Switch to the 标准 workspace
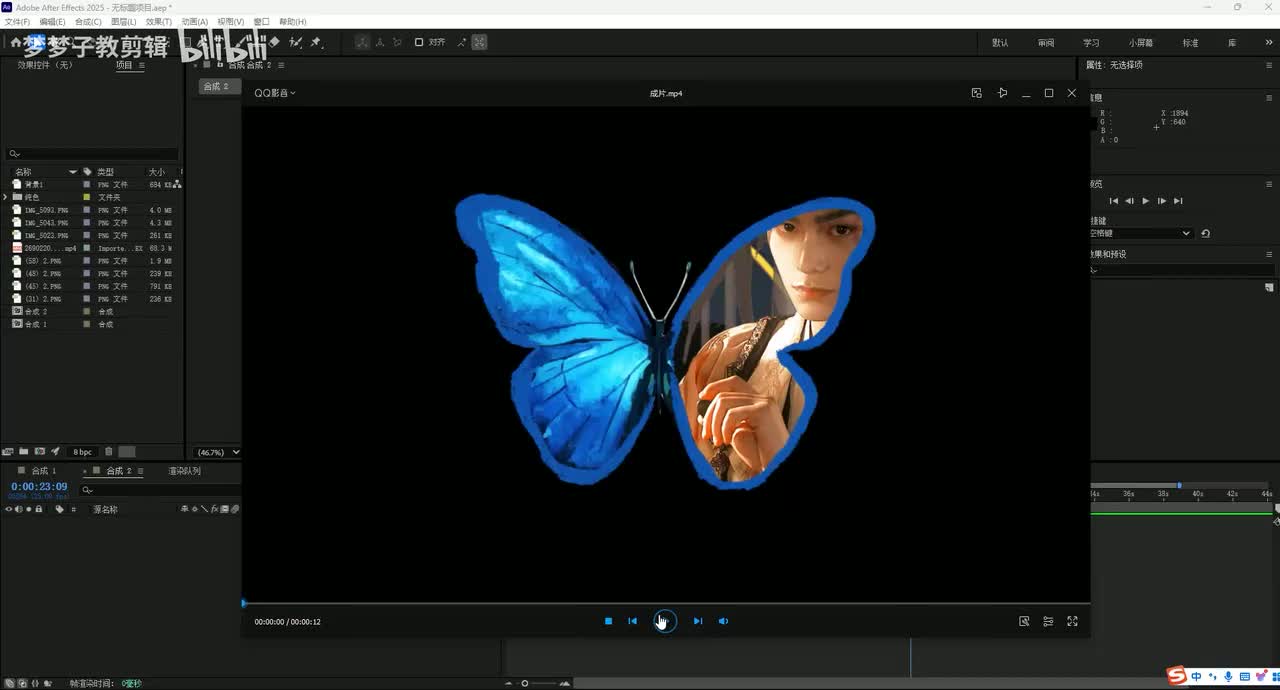Image resolution: width=1280 pixels, height=690 pixels. point(1190,43)
